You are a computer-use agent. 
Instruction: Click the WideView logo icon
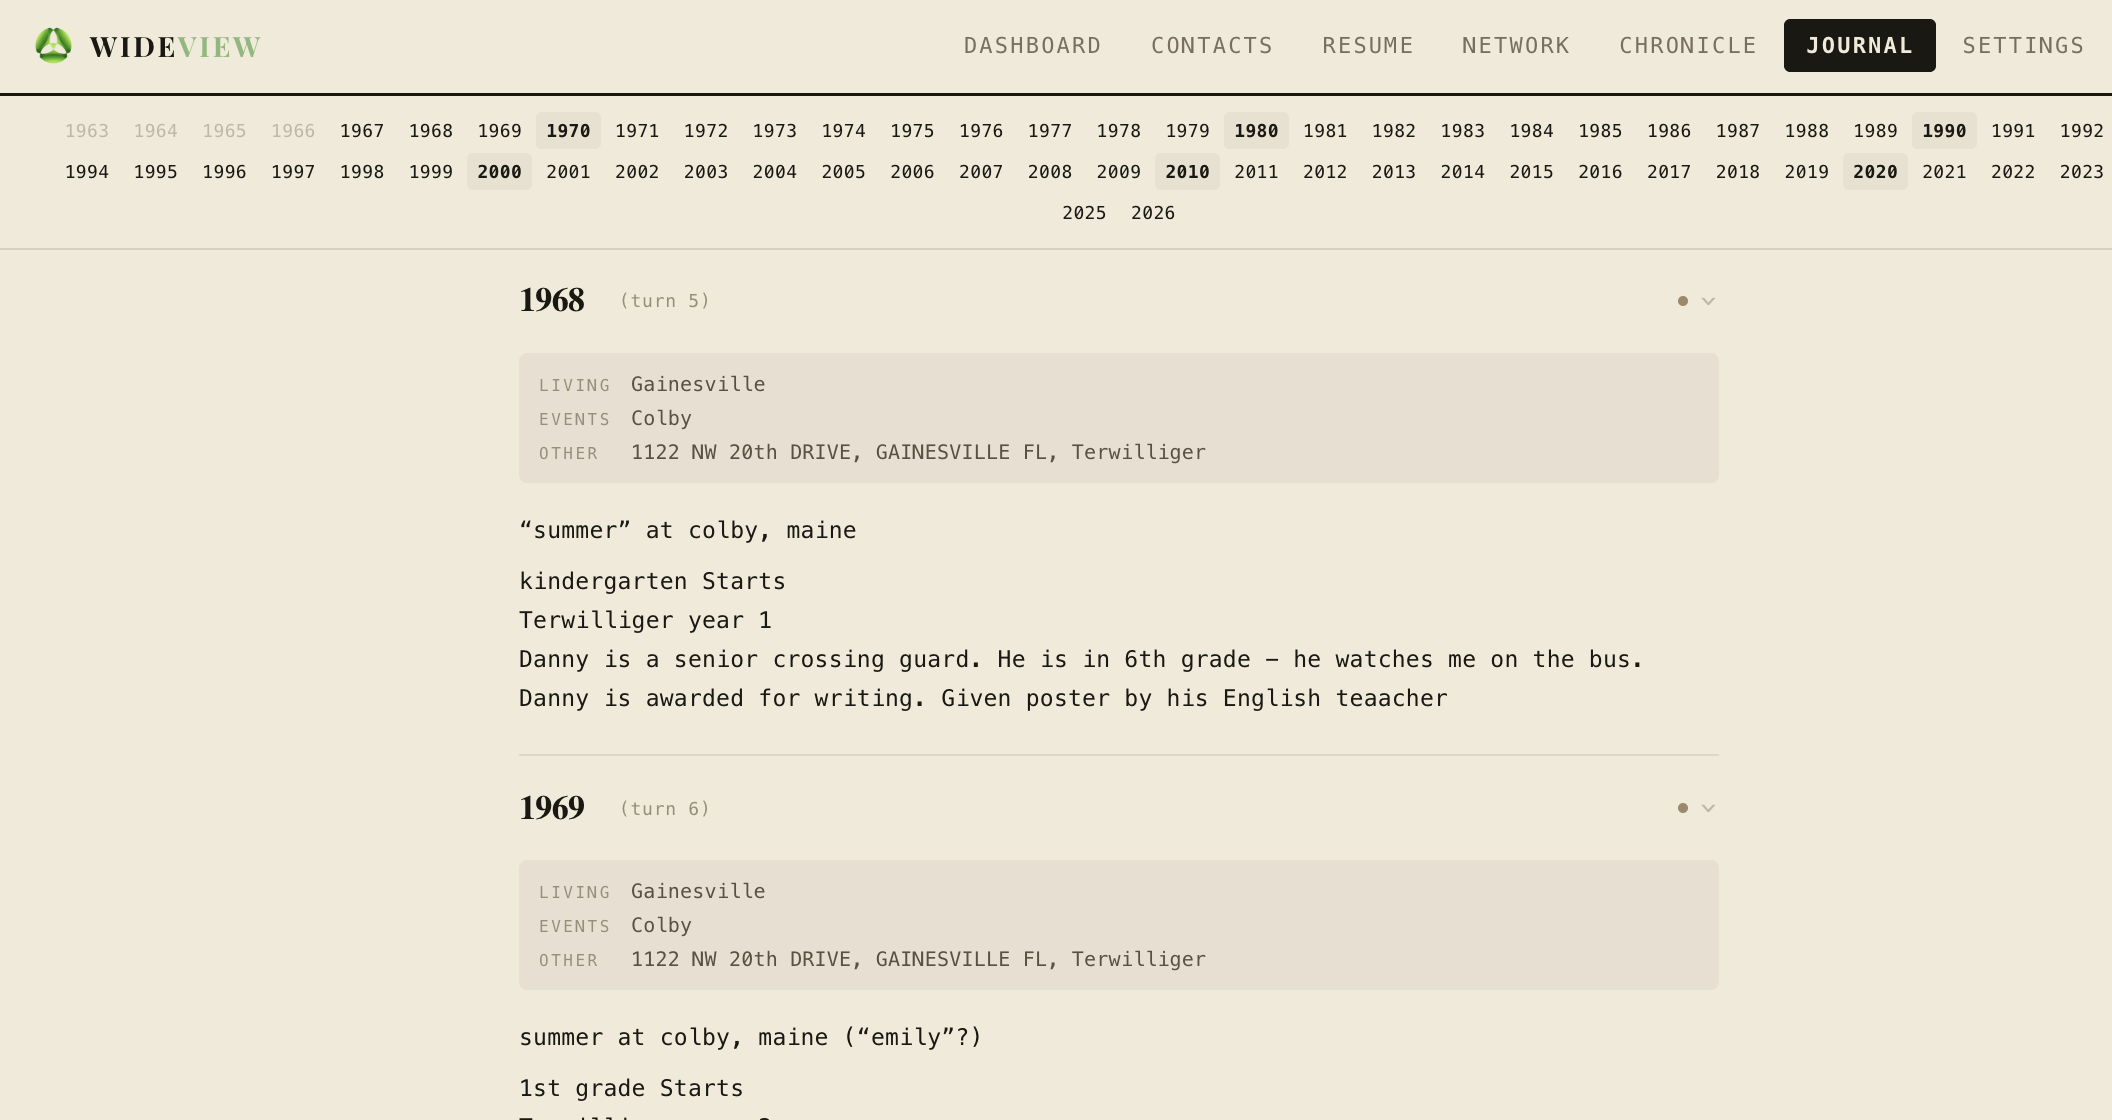pos(51,45)
